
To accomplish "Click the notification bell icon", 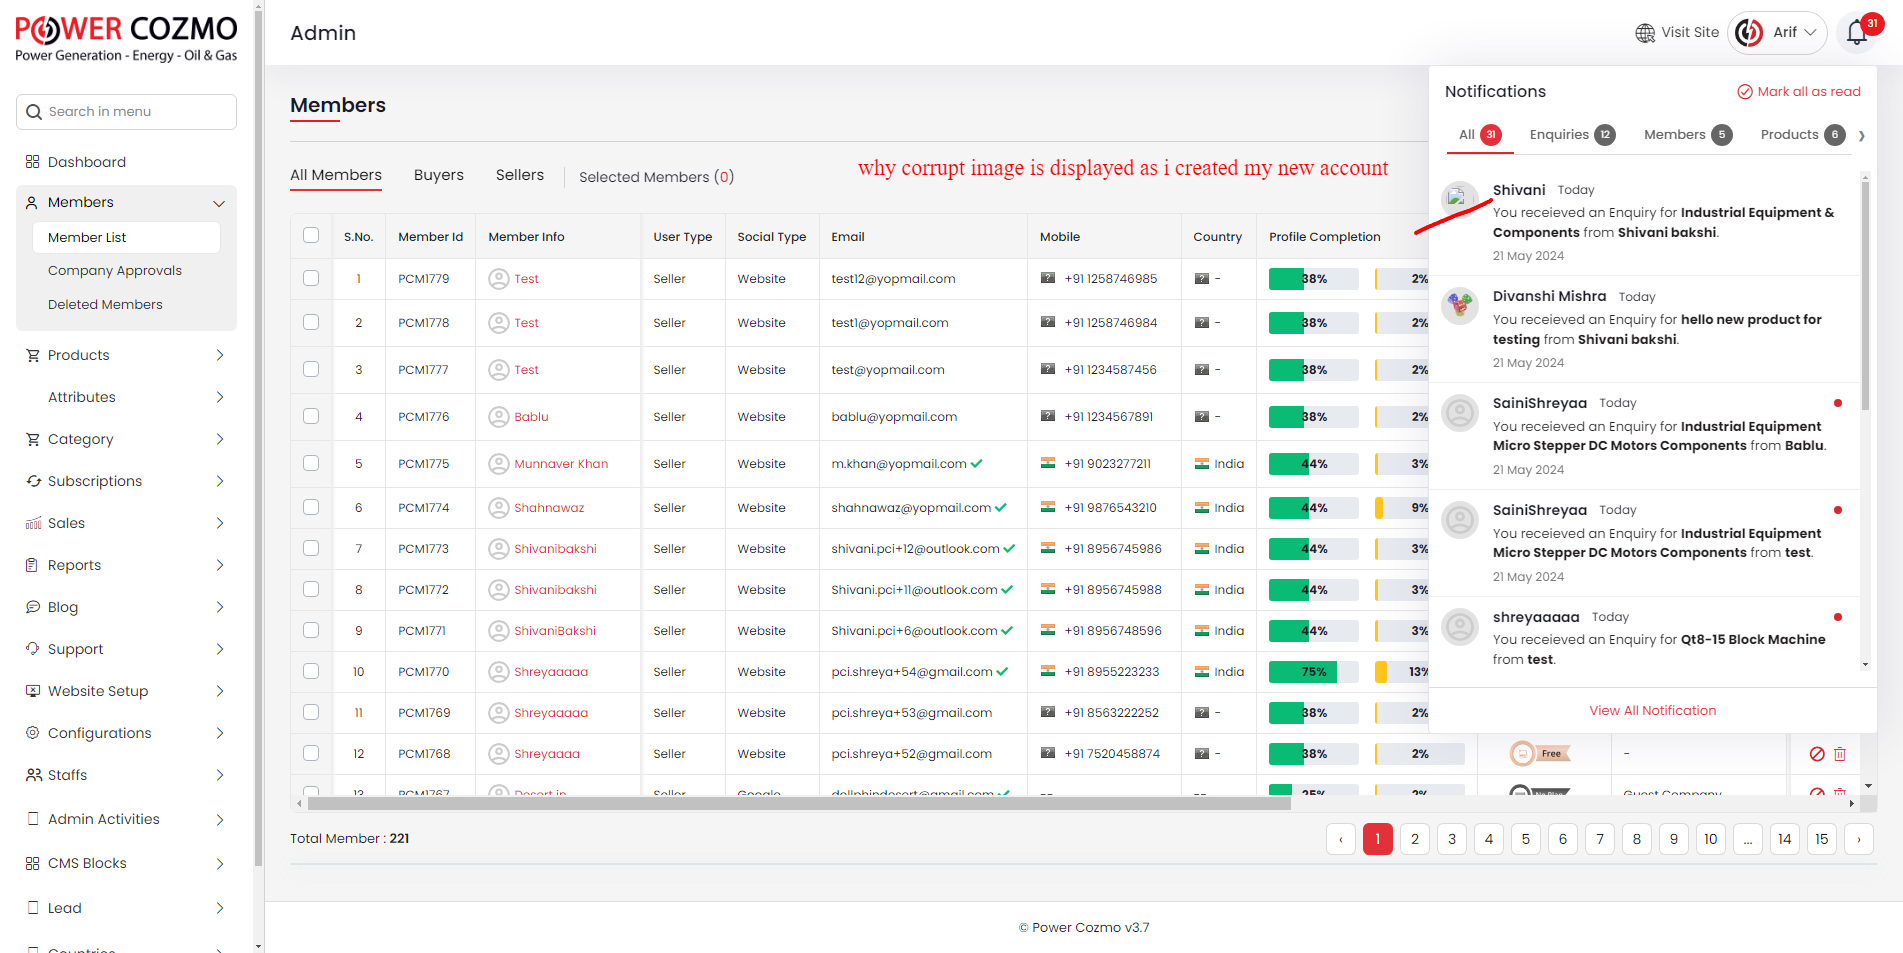I will (x=1856, y=33).
